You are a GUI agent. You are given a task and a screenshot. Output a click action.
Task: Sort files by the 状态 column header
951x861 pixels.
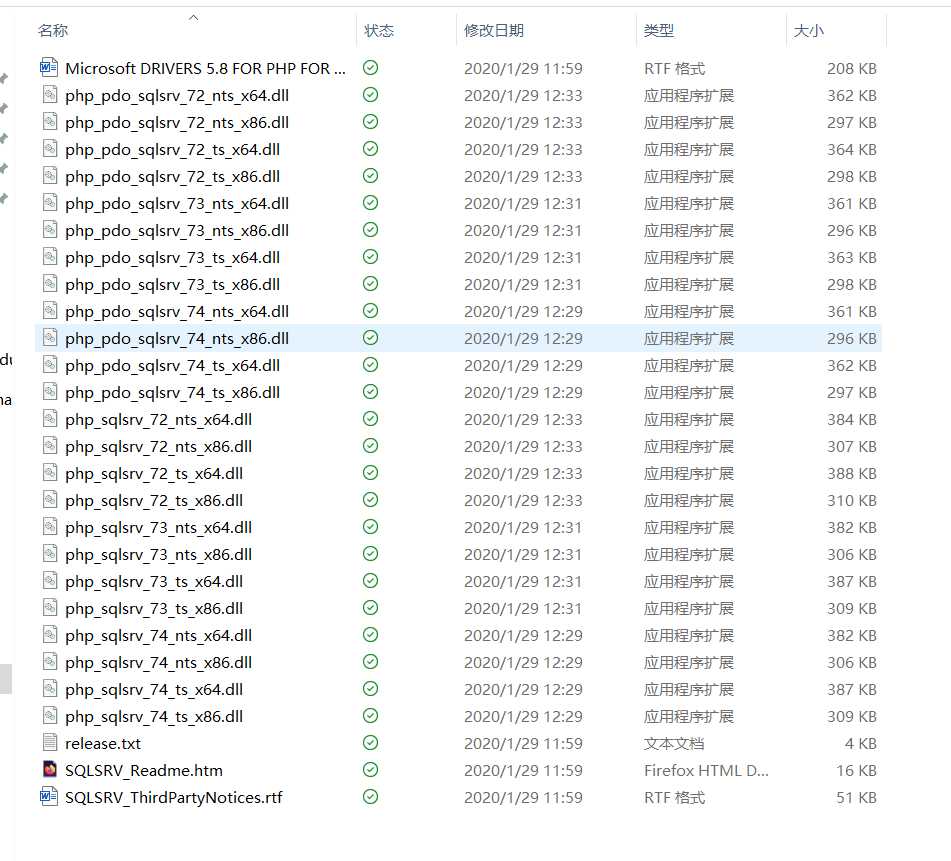379,30
